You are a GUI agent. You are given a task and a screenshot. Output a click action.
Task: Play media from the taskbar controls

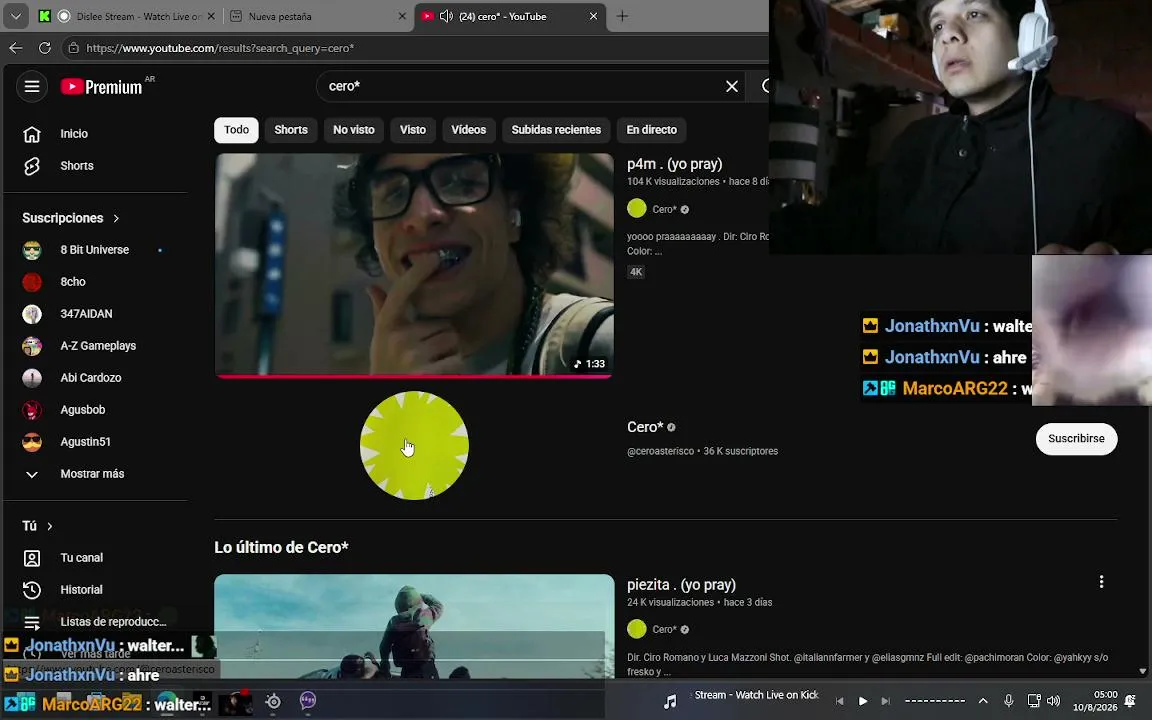863,702
